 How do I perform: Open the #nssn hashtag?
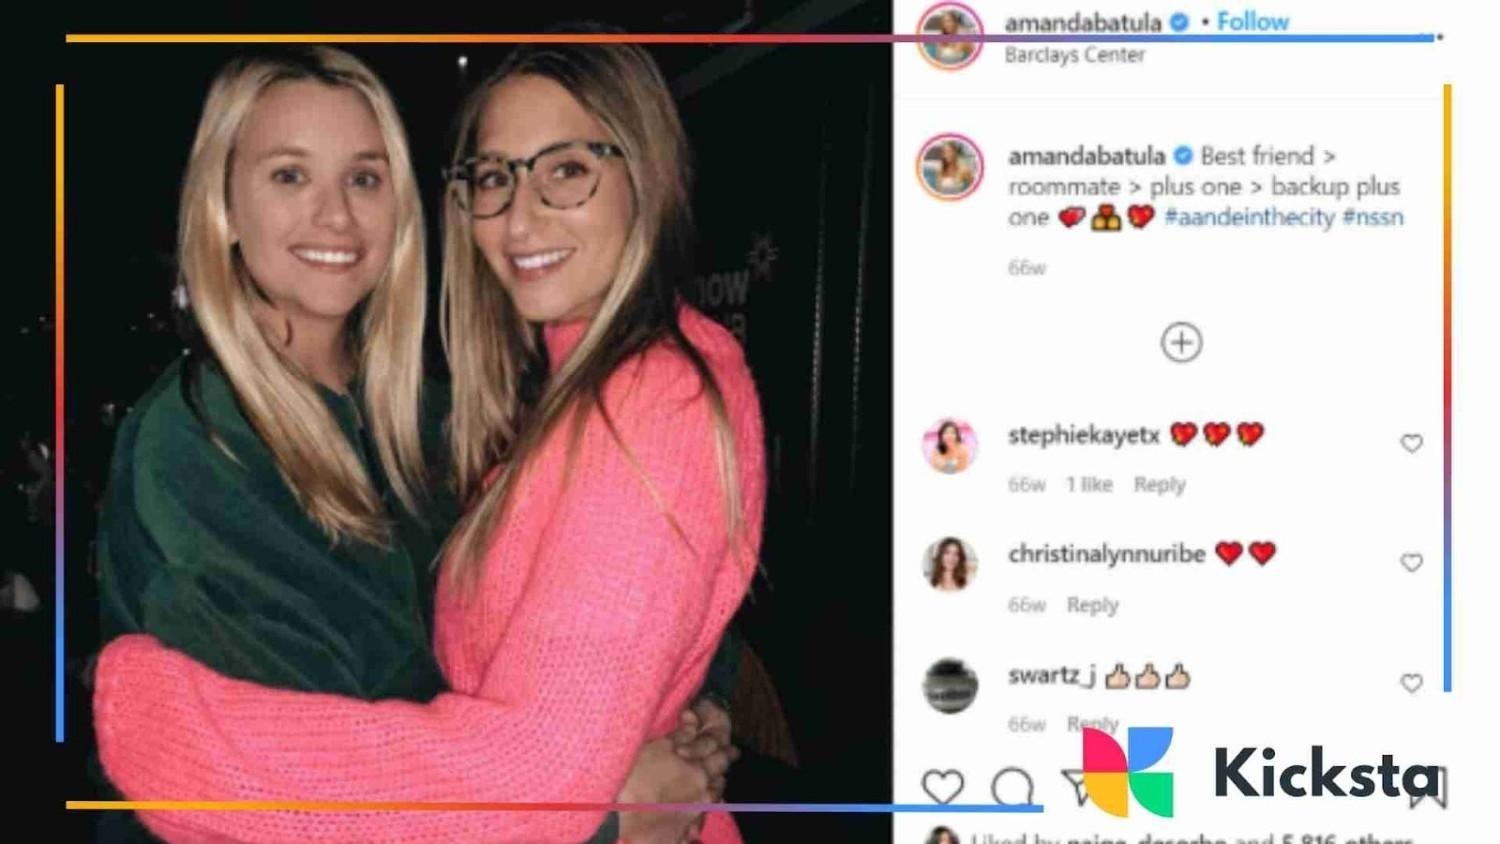[1373, 217]
